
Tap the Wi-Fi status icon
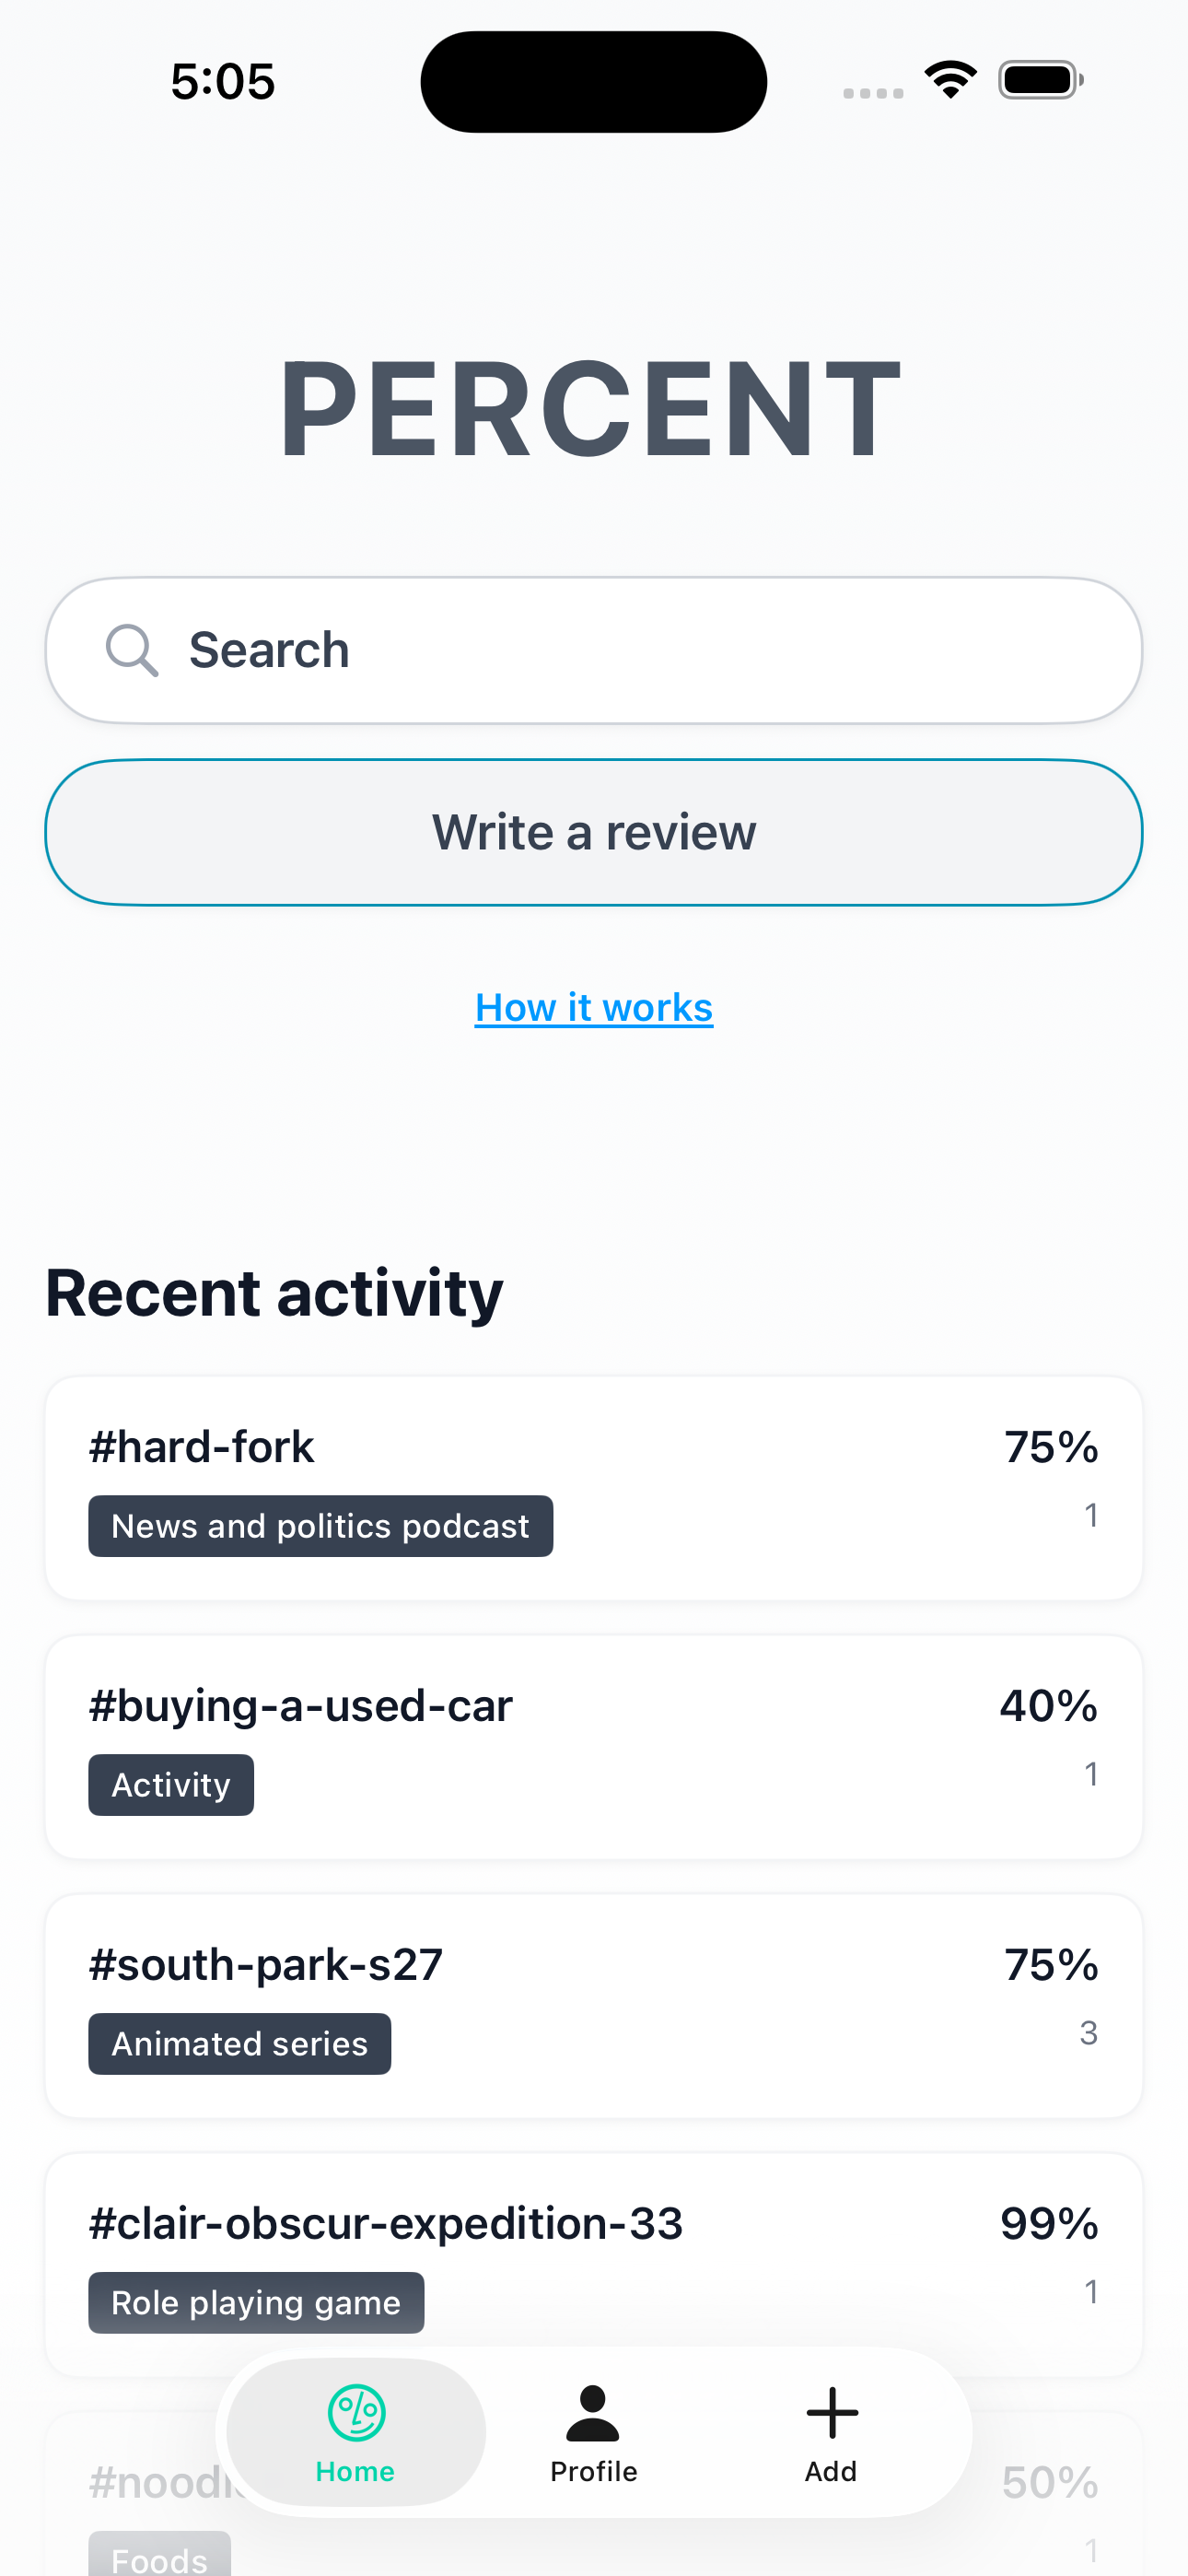(950, 80)
